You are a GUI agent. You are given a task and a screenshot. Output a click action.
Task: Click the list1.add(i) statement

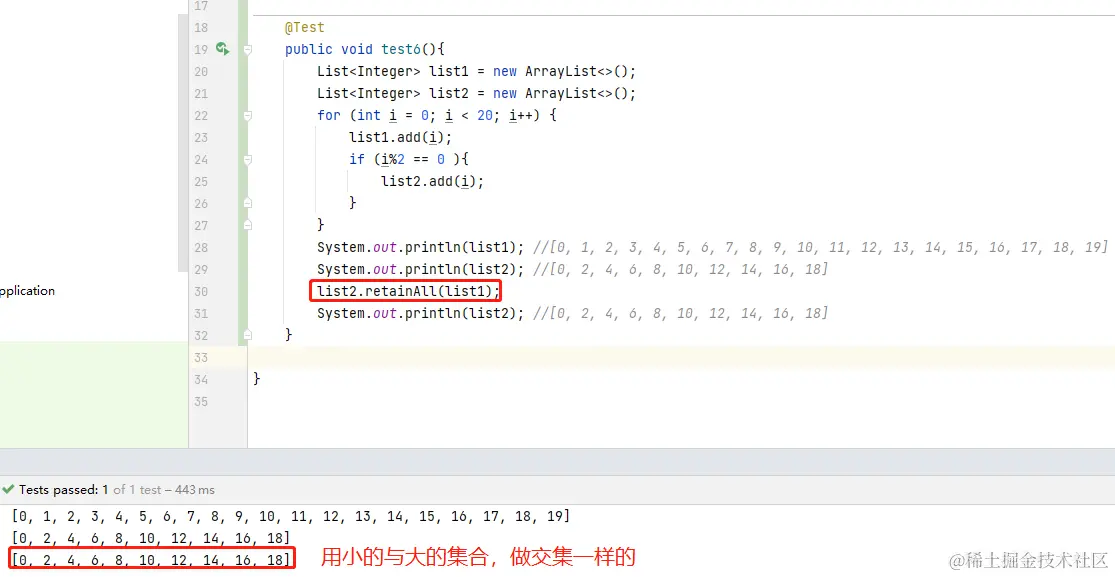pyautogui.click(x=400, y=137)
